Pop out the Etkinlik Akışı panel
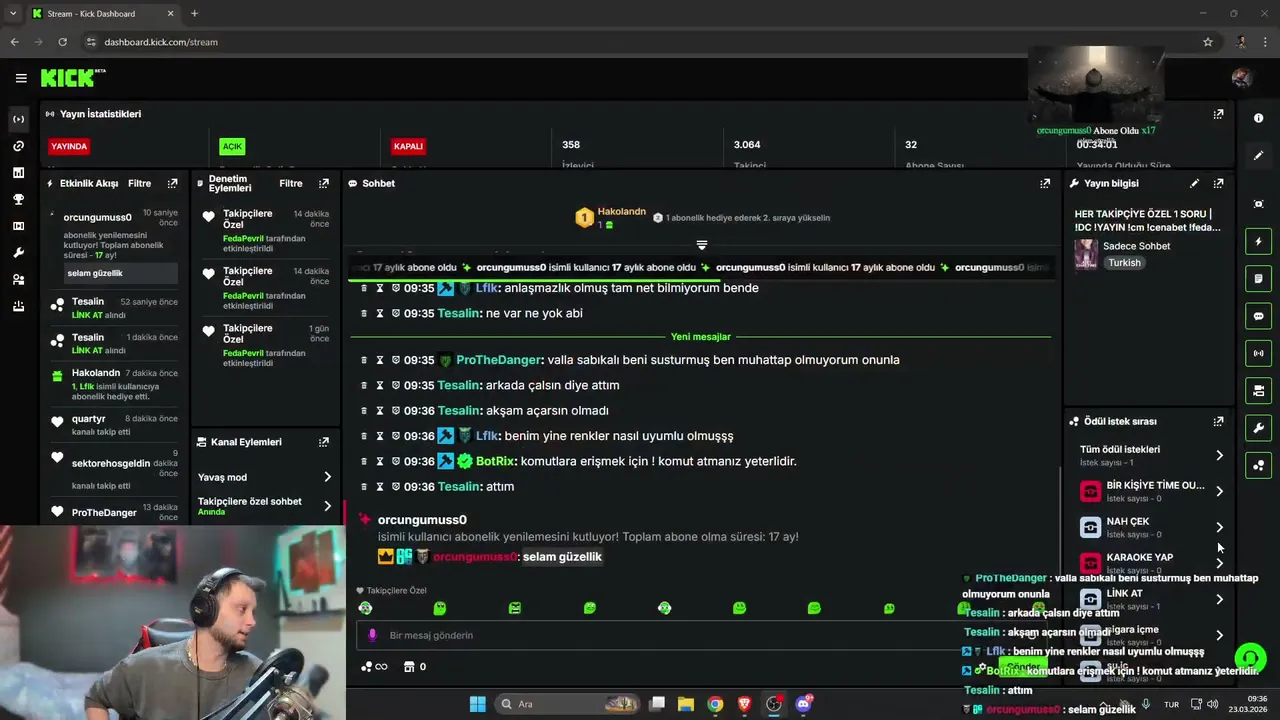1280x720 pixels. pos(172,183)
